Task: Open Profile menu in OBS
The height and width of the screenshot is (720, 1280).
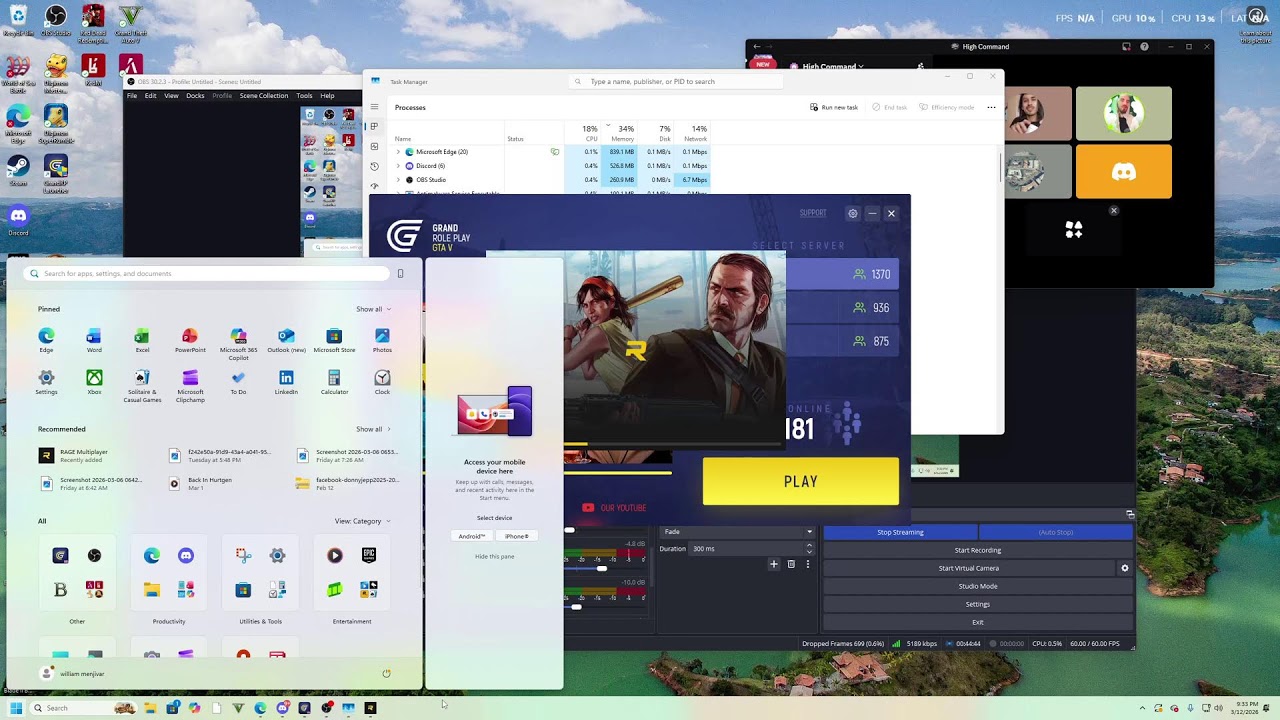Action: (x=222, y=96)
